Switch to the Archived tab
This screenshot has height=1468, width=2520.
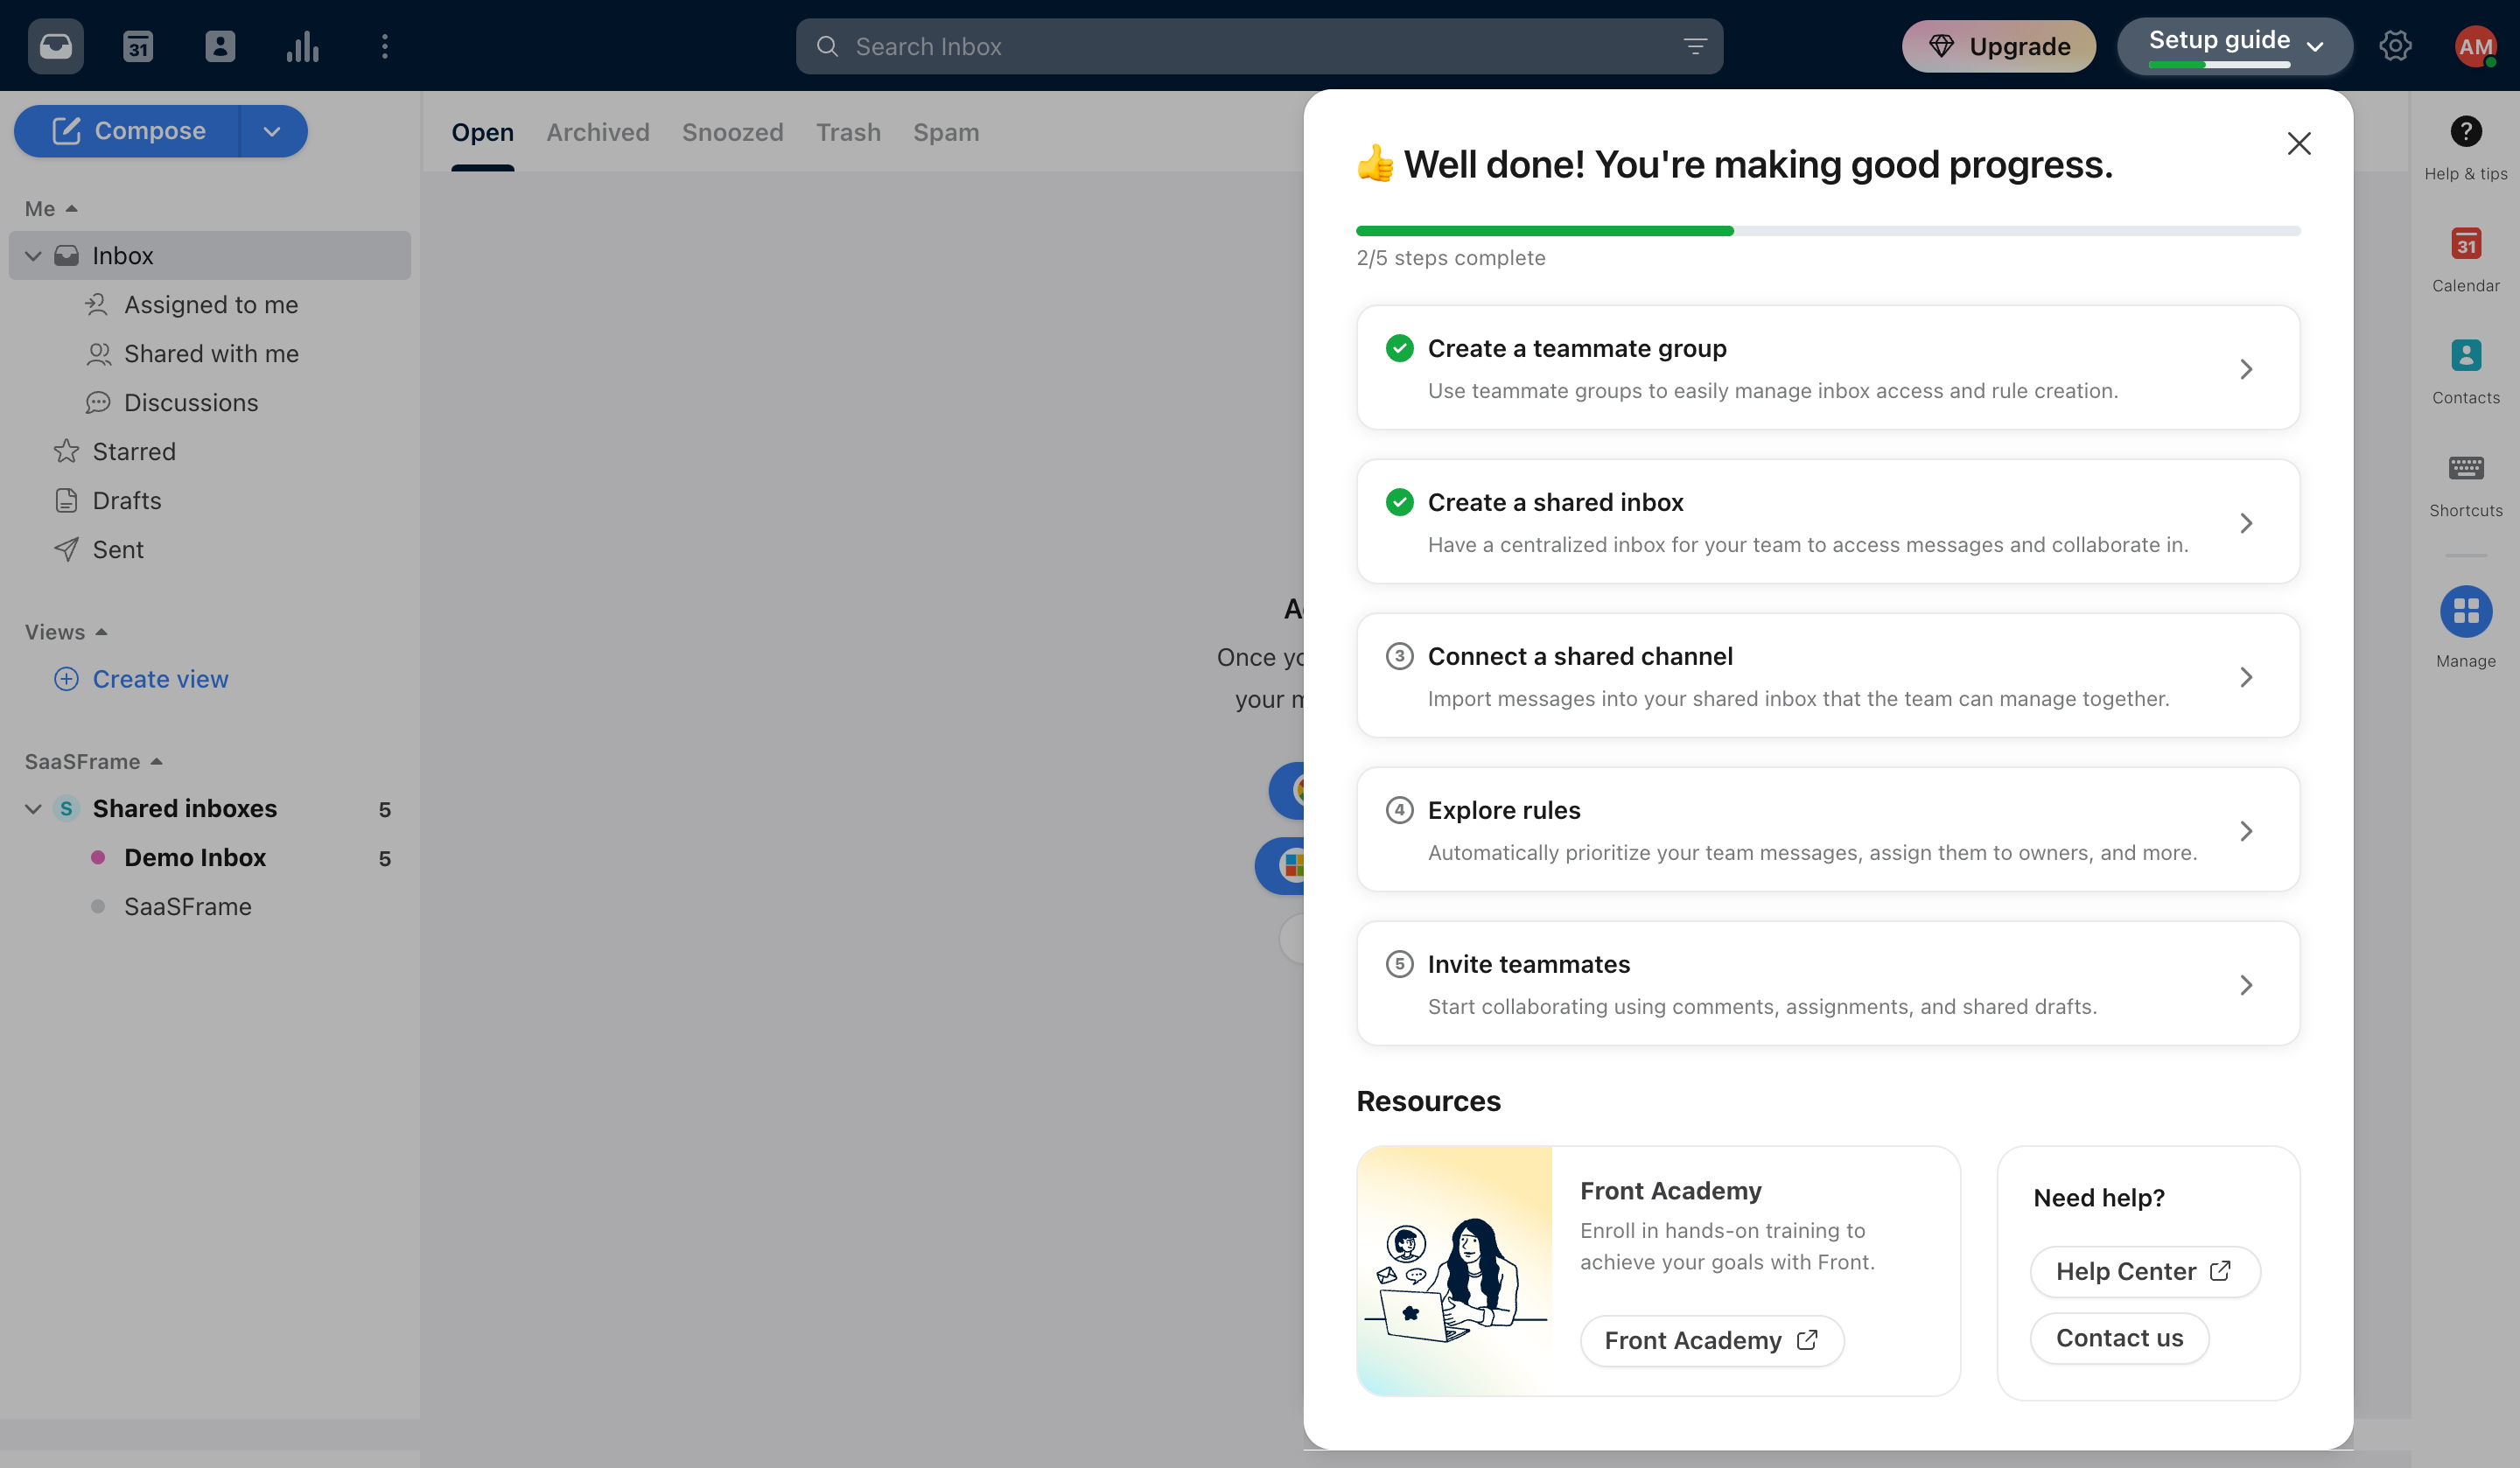tap(597, 132)
